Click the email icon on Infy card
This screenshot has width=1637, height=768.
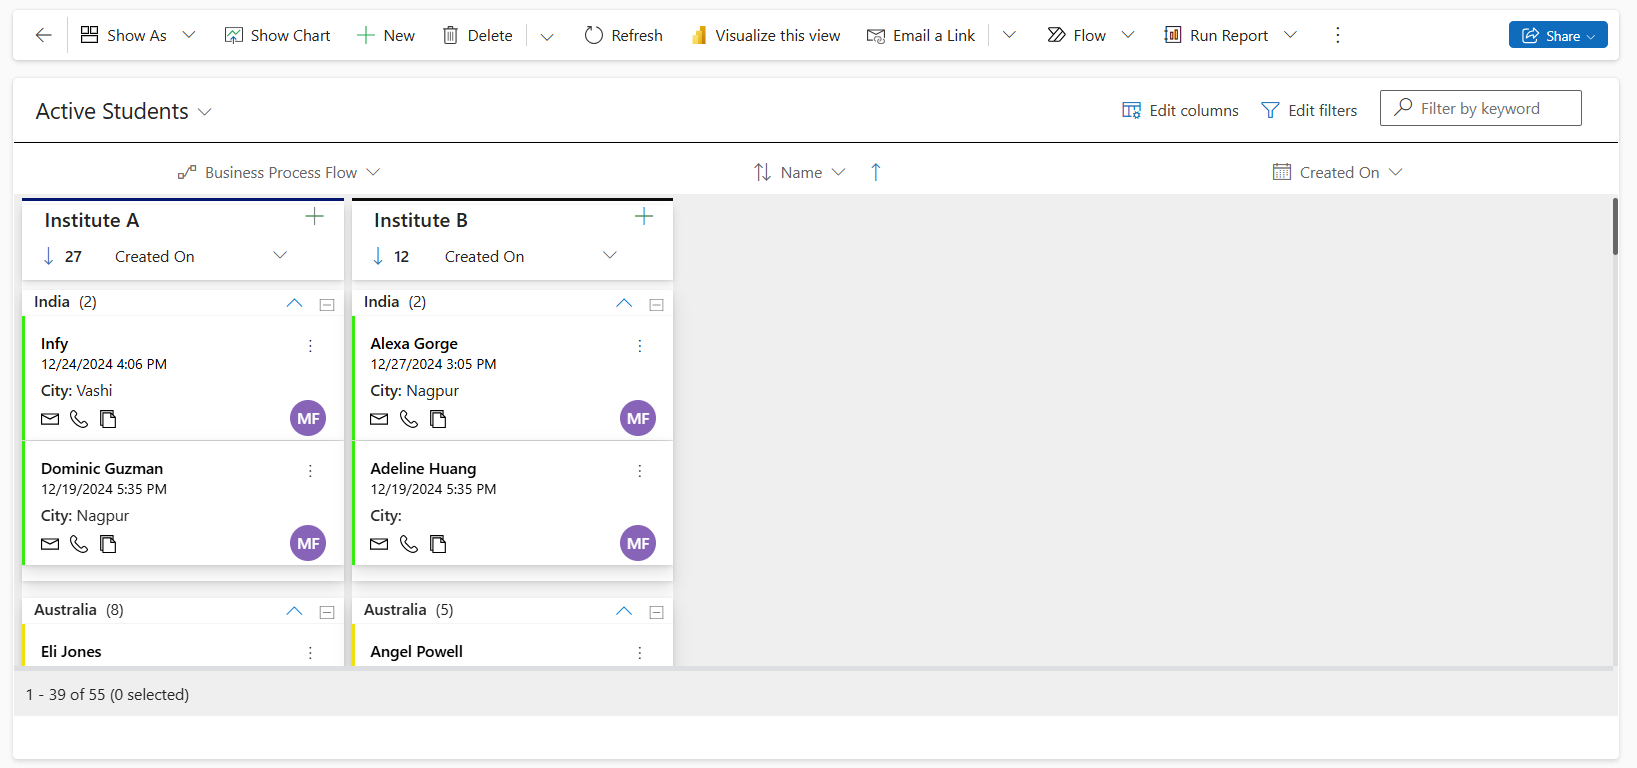pyautogui.click(x=50, y=419)
